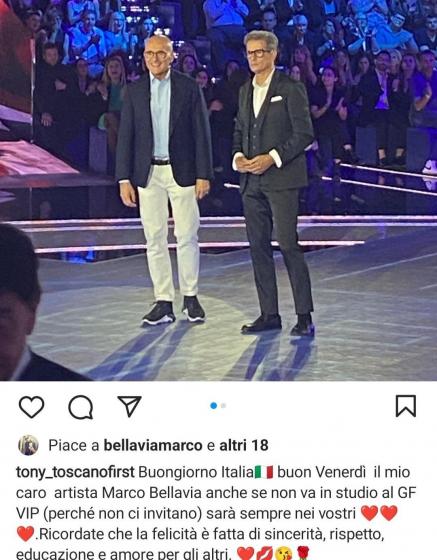Tap the kissing face emoji
Image resolution: width=437 pixels, height=560 pixels.
click(x=284, y=554)
